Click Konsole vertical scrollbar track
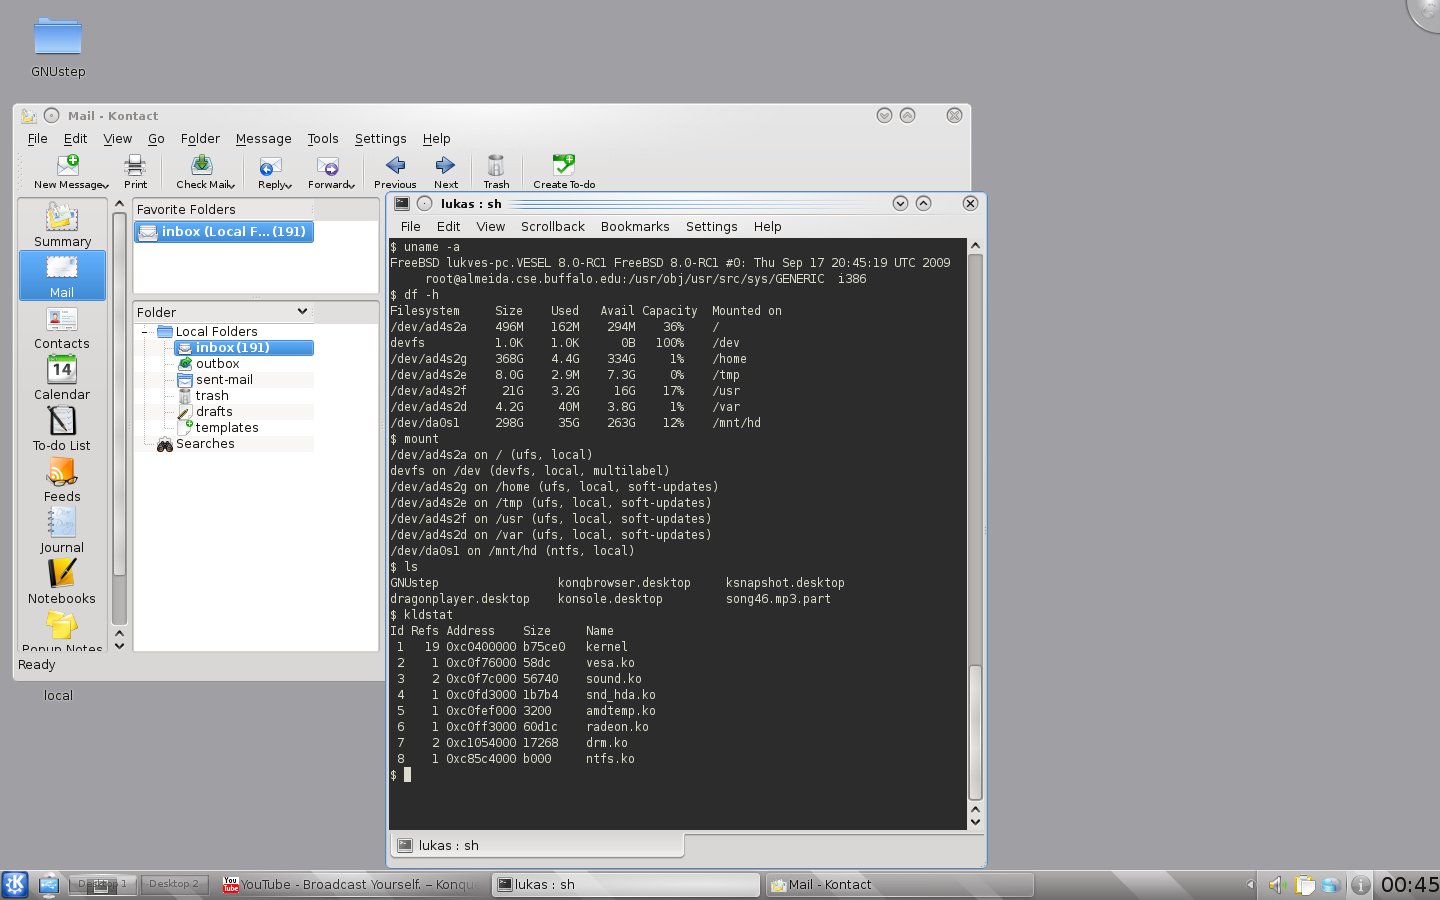The image size is (1440, 900). [x=975, y=528]
